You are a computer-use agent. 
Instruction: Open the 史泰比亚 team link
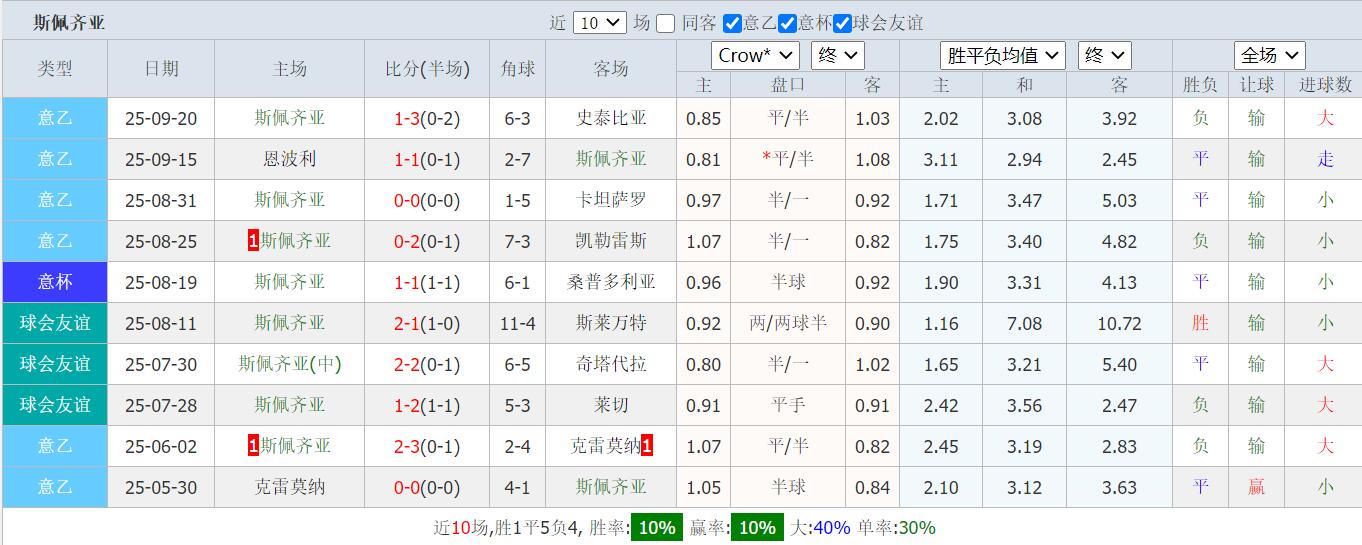pyautogui.click(x=611, y=118)
